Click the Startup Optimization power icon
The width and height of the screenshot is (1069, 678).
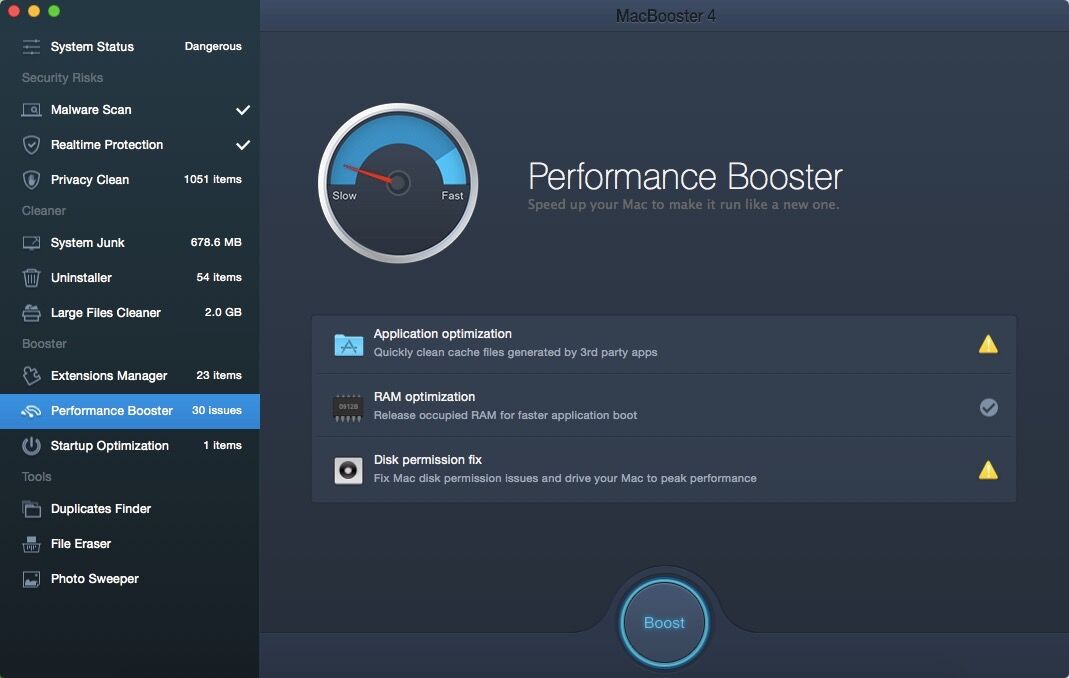pos(31,446)
